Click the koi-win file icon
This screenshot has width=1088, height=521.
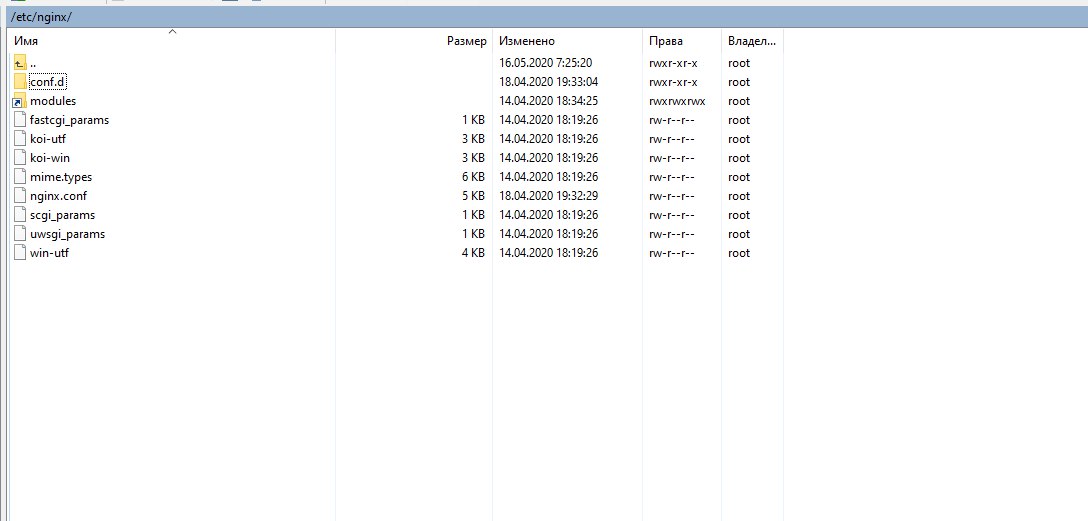(x=20, y=157)
